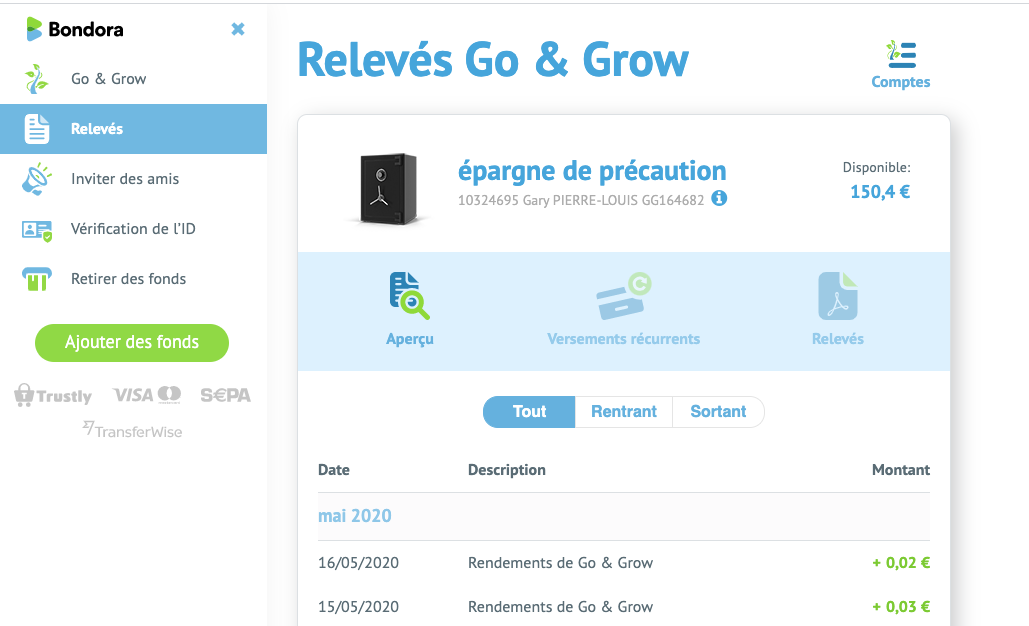Click the VISA Mastercard logo
Viewport: 1029px width, 626px height.
point(146,394)
